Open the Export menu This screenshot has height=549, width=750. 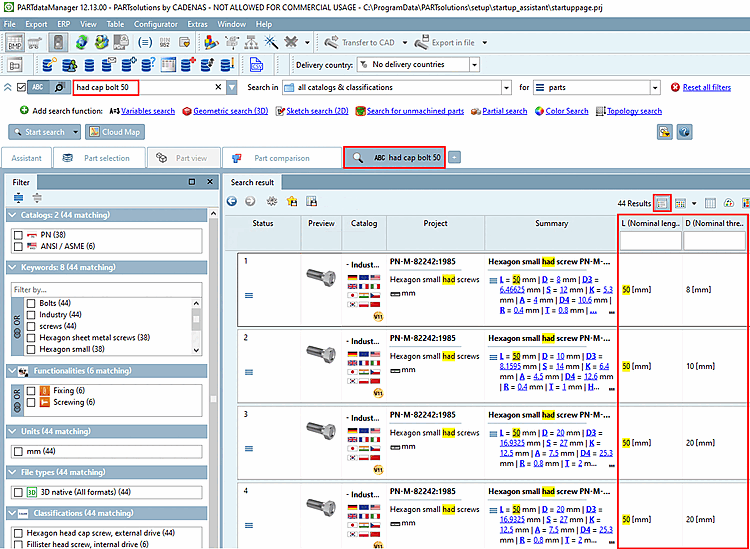pos(36,24)
